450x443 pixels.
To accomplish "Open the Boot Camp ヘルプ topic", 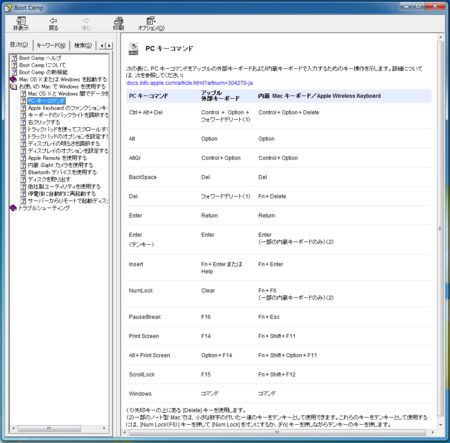I will coord(40,58).
